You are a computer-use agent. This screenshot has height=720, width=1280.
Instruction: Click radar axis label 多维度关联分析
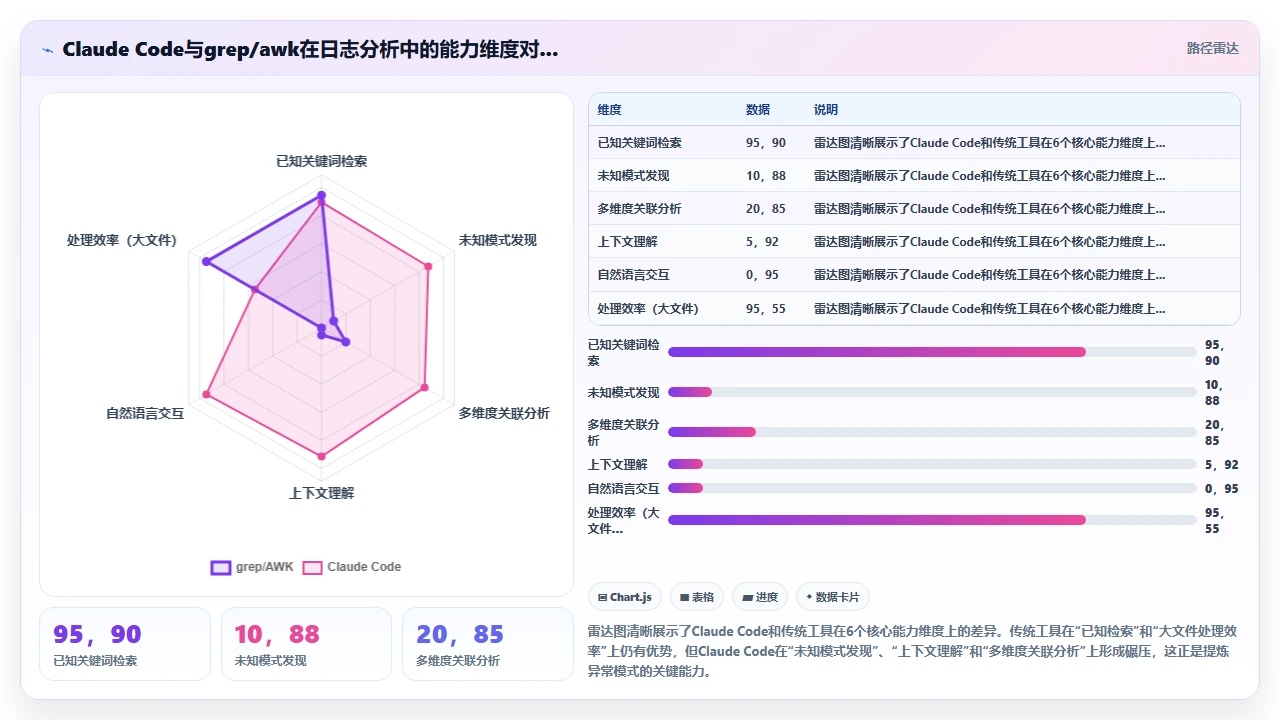[504, 413]
